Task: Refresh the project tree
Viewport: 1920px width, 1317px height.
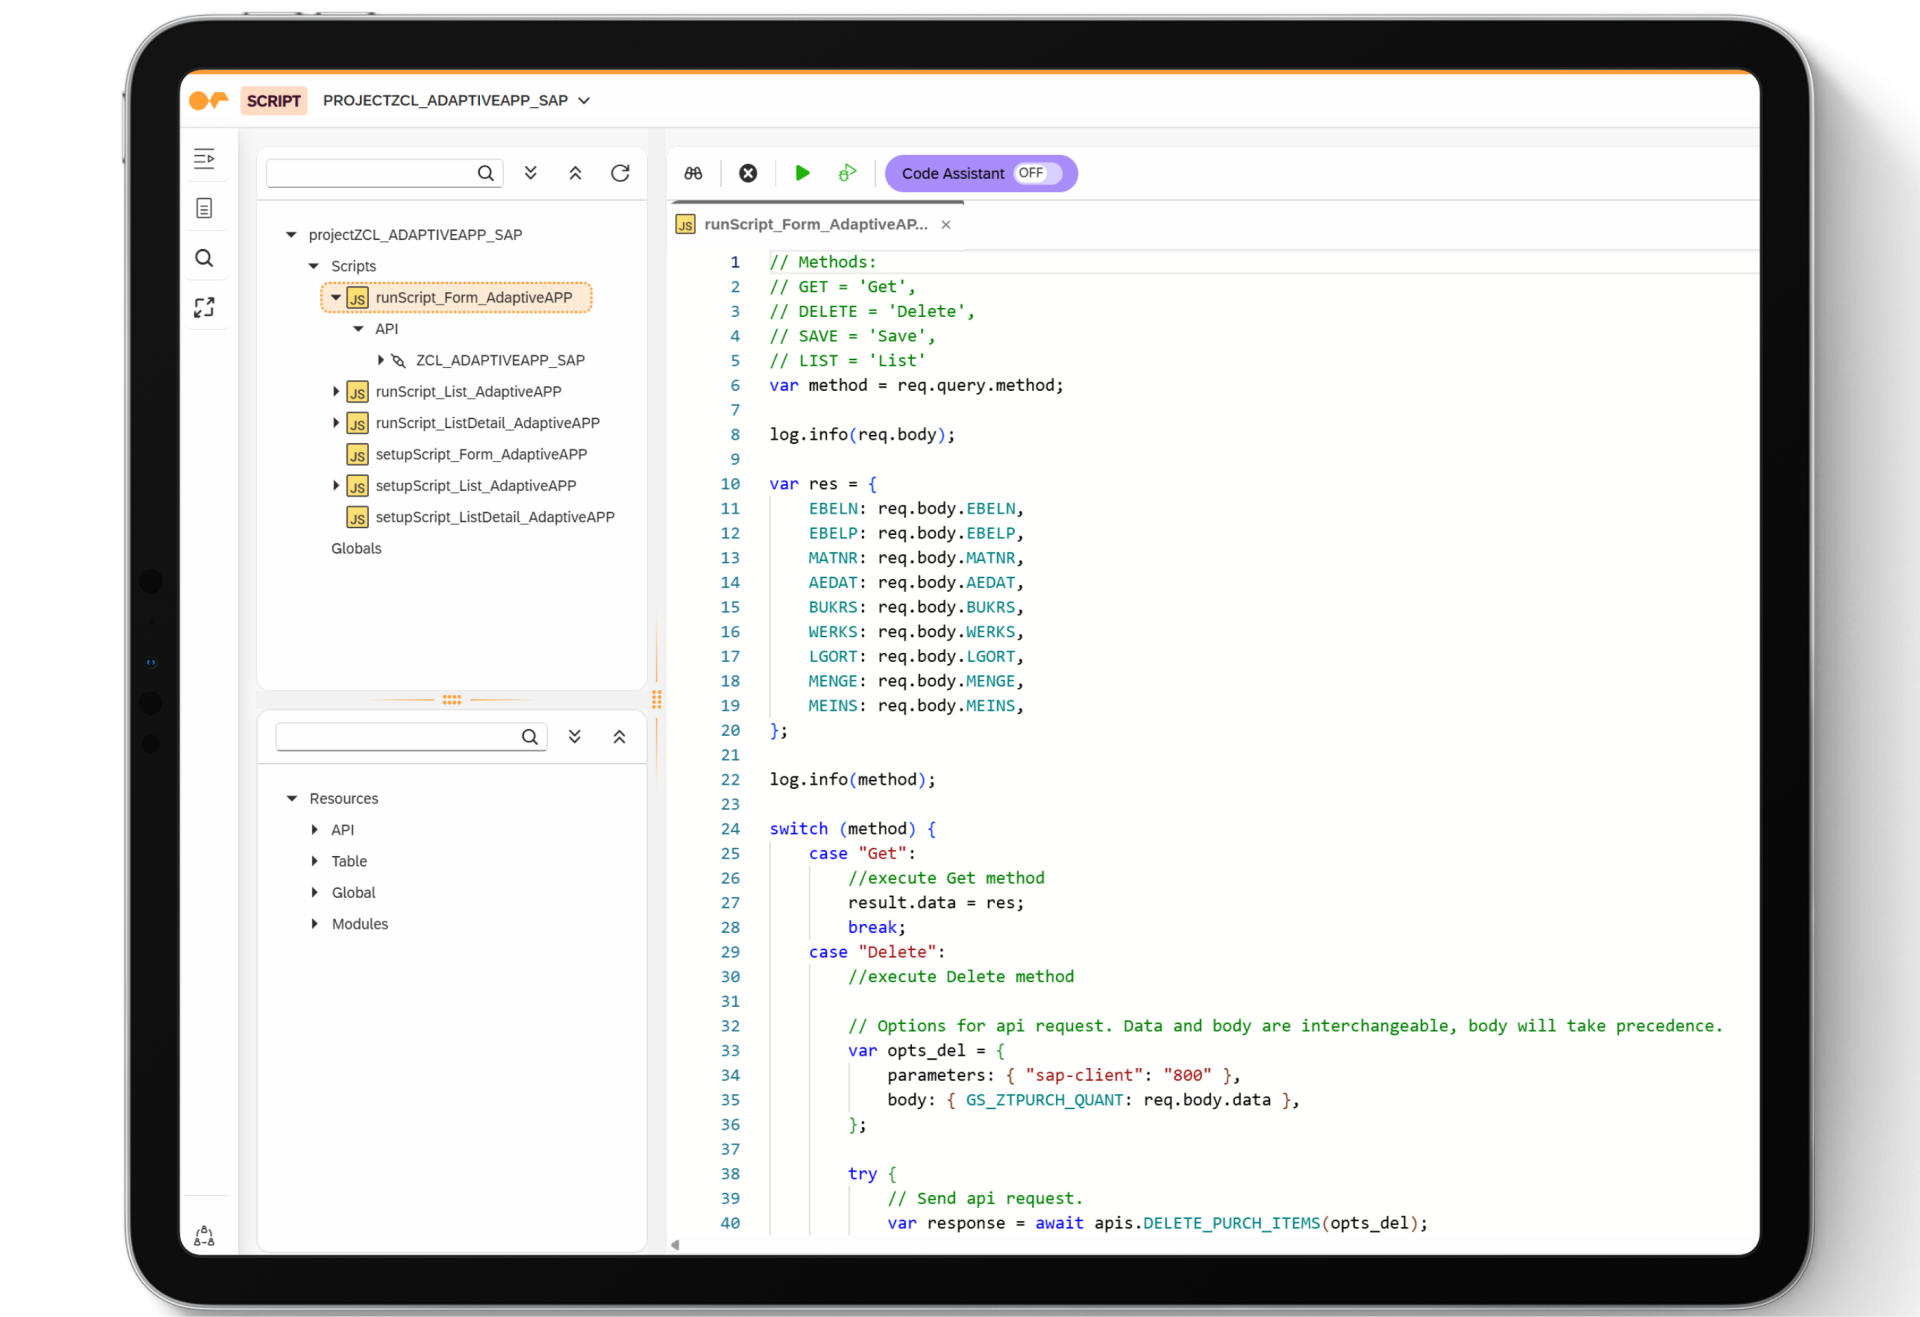Action: [x=620, y=173]
